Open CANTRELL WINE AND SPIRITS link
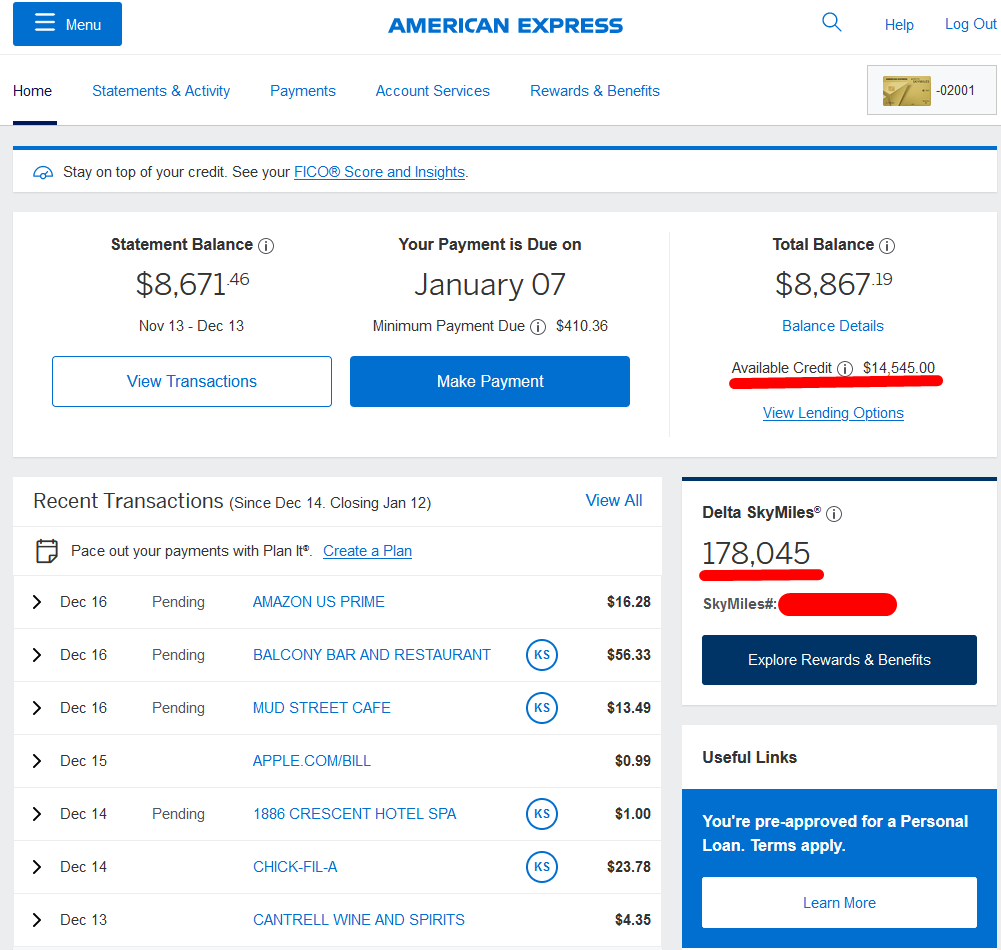The image size is (1001, 950). coord(359,920)
